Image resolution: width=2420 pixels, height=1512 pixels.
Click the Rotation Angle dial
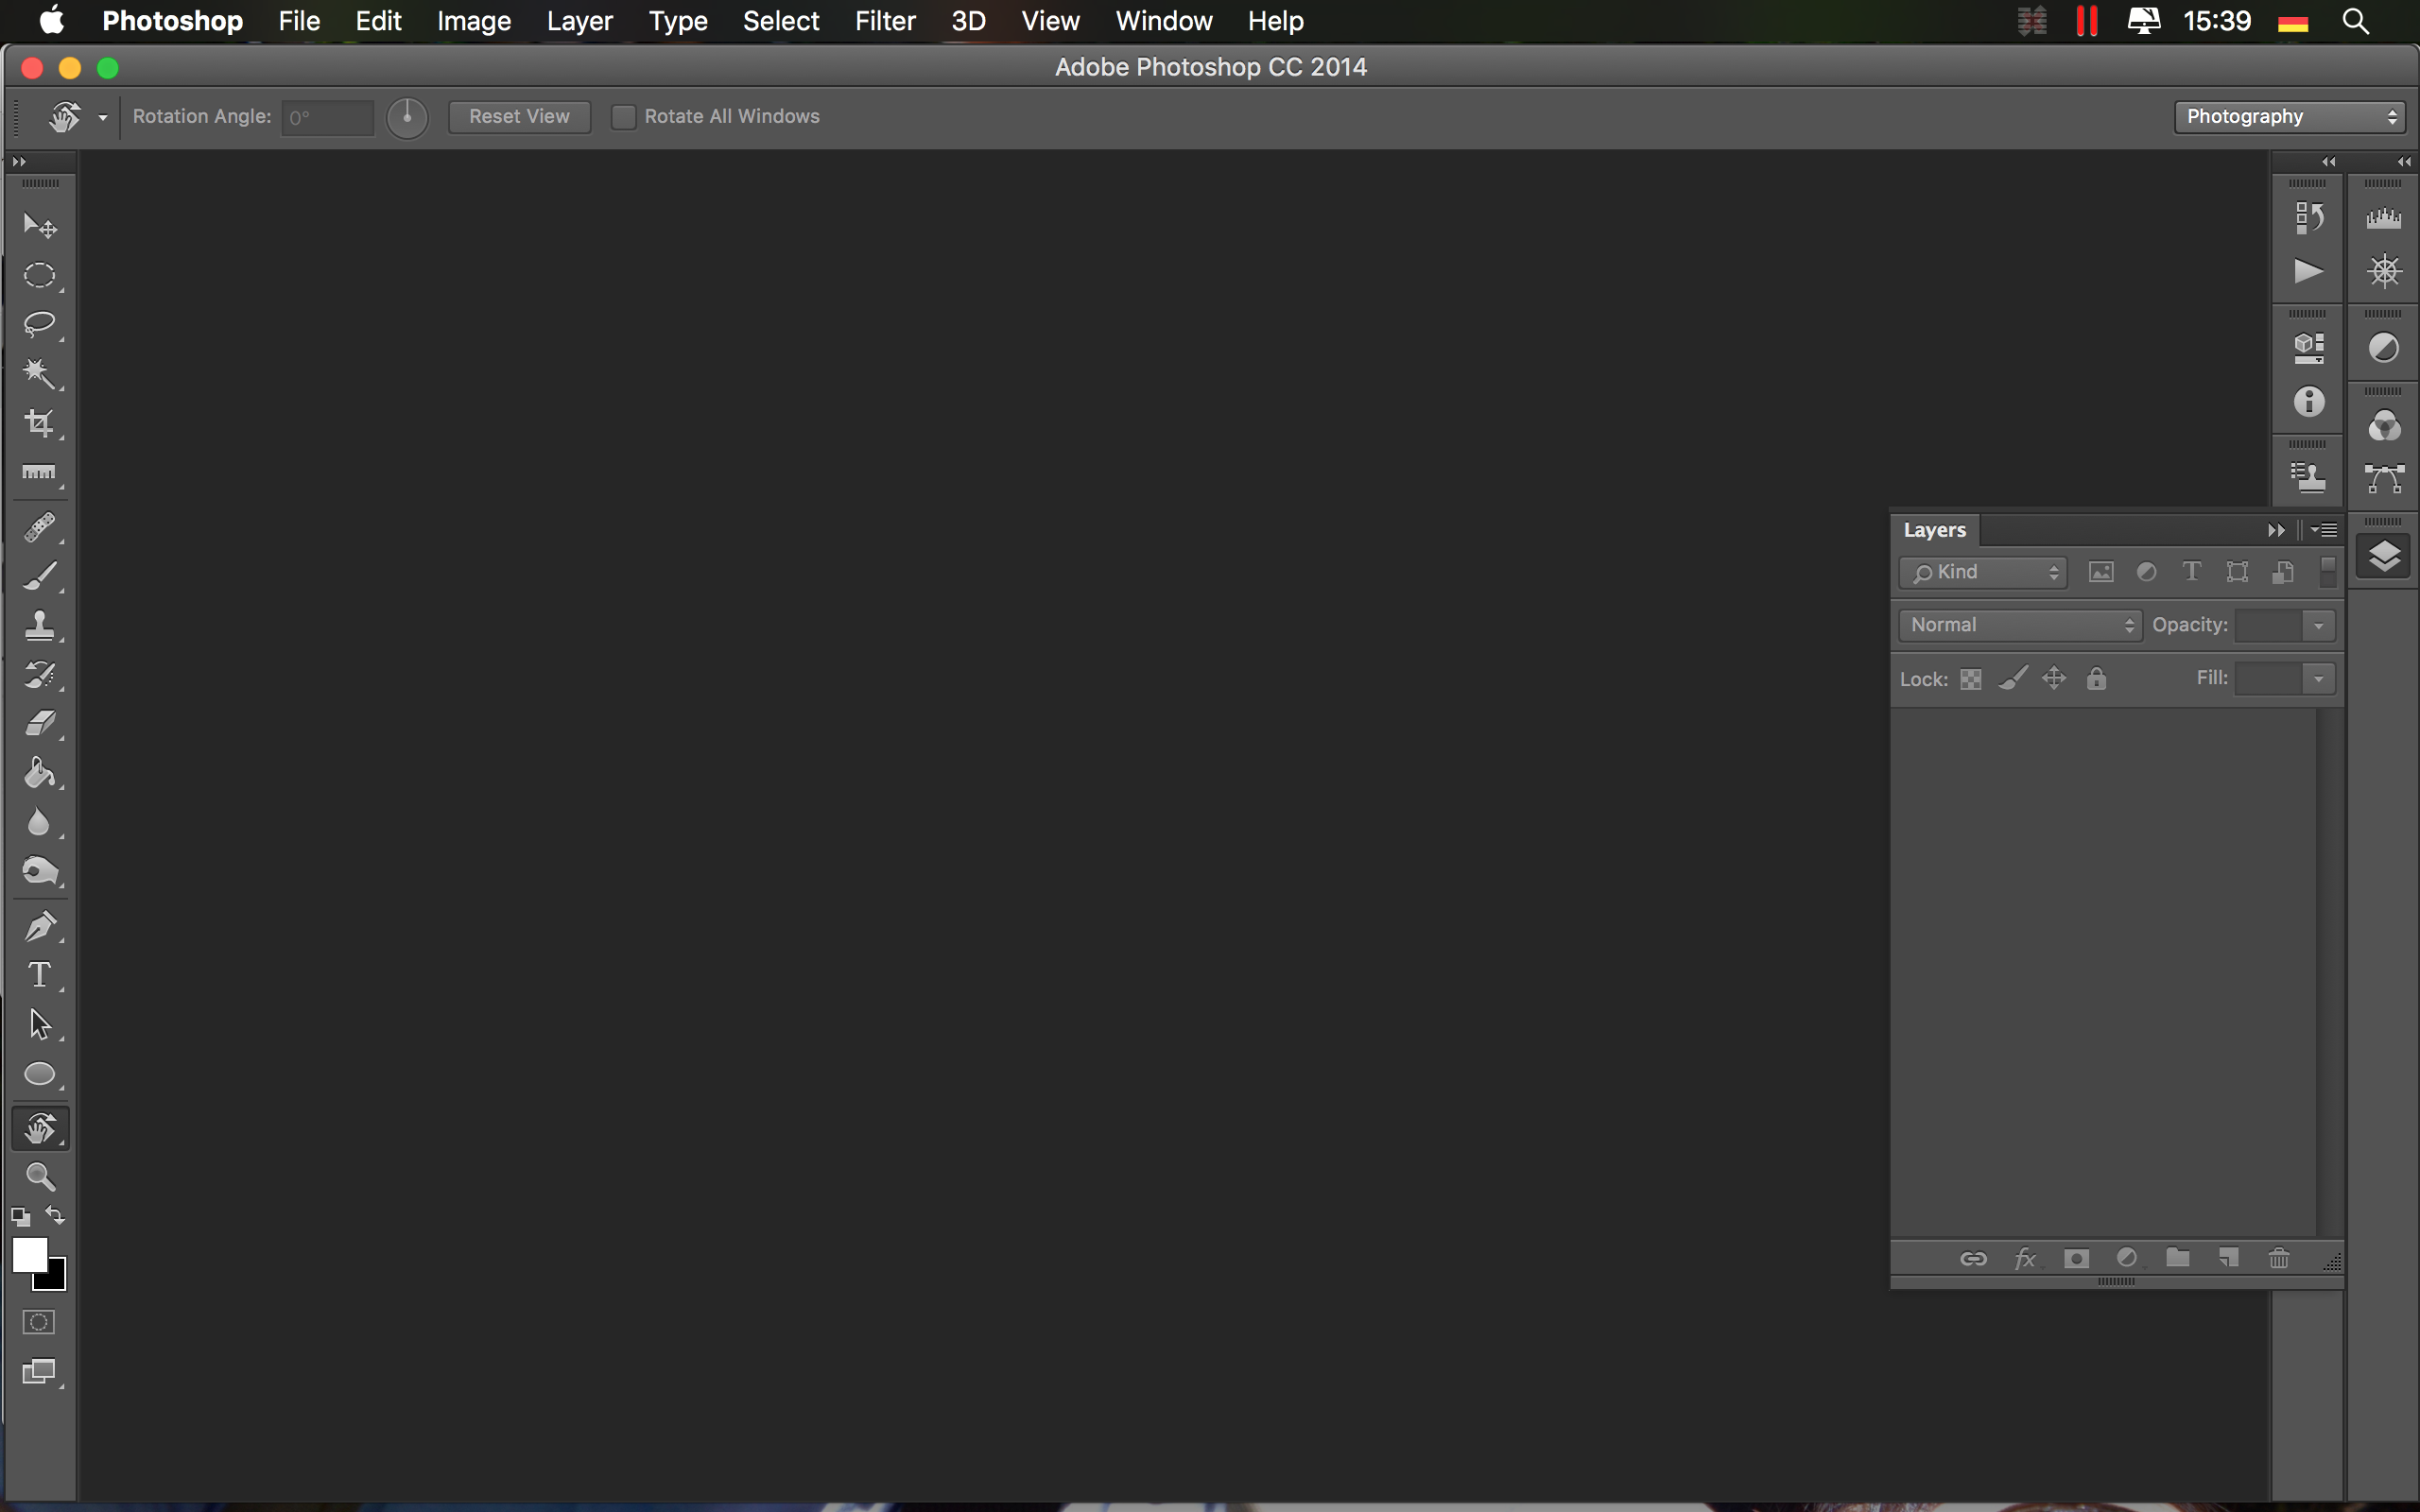point(407,118)
